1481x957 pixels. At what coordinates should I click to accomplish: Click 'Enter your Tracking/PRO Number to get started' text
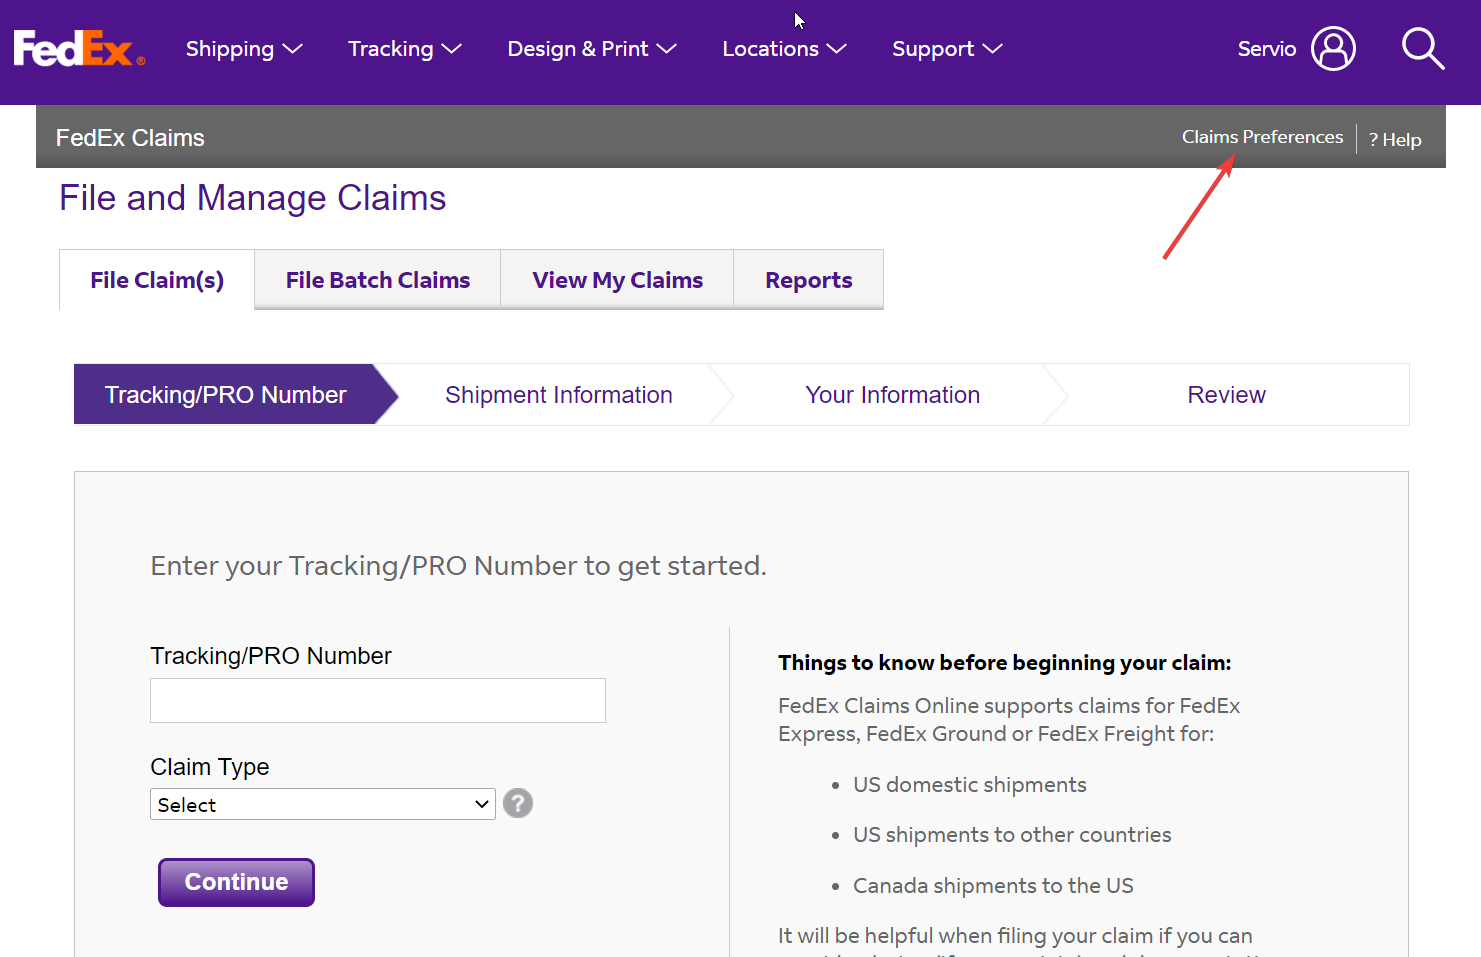click(x=458, y=566)
